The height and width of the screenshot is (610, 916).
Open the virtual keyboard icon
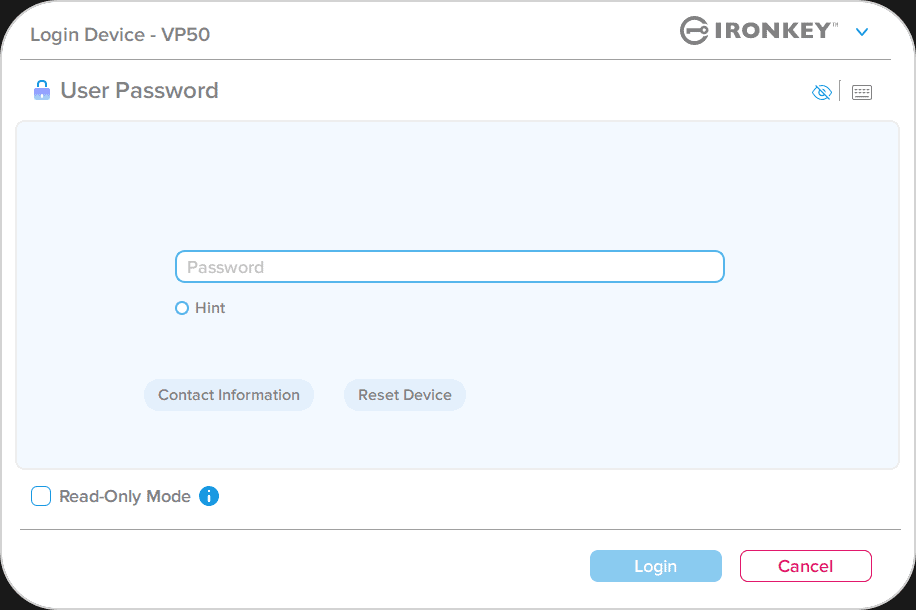(x=861, y=92)
